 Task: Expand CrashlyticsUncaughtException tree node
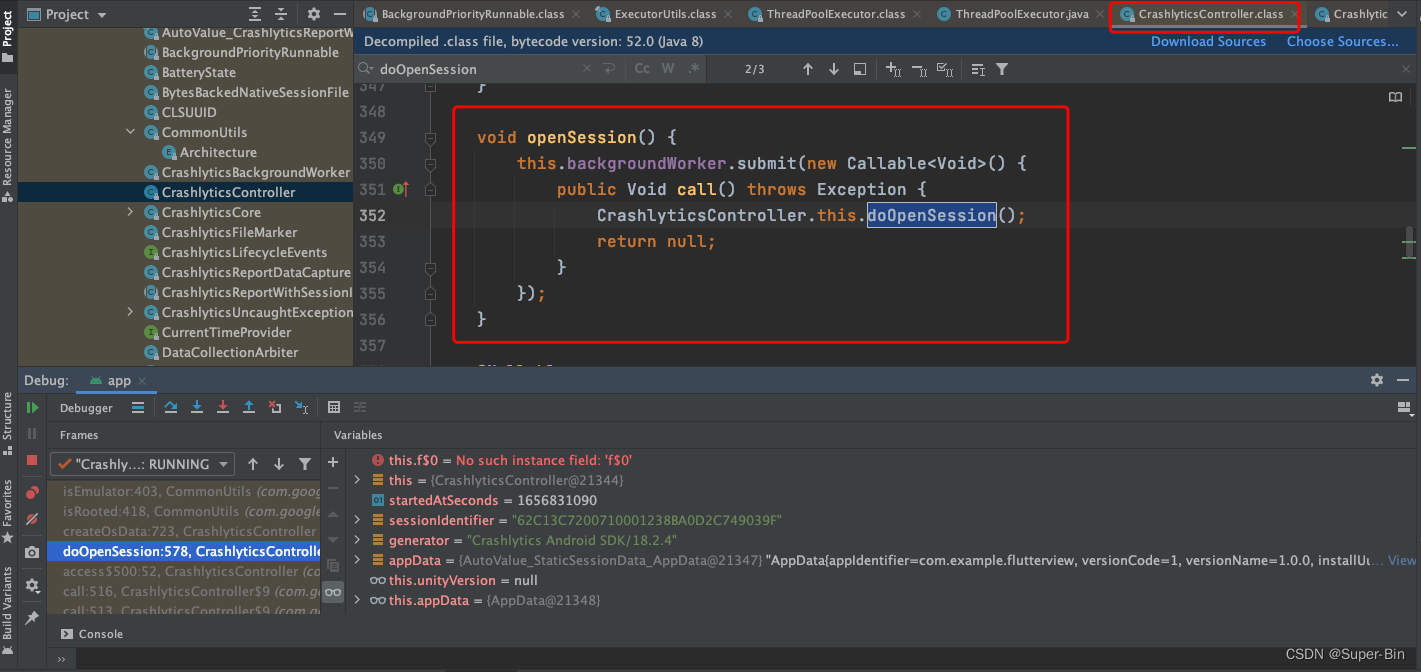[x=130, y=312]
